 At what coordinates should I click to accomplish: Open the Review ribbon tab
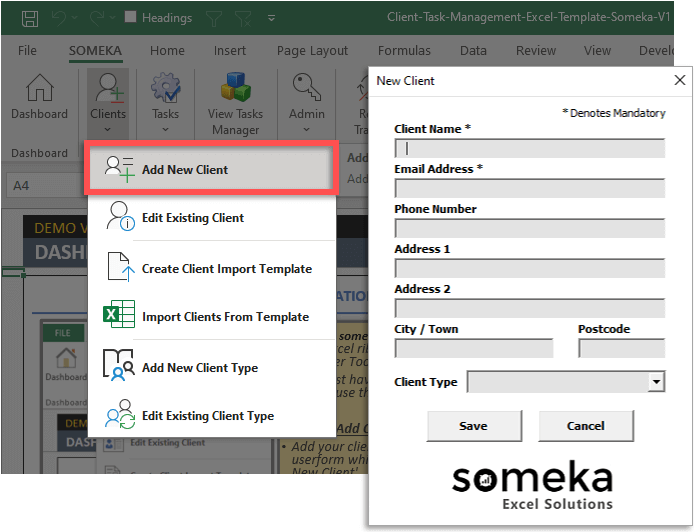click(x=536, y=50)
